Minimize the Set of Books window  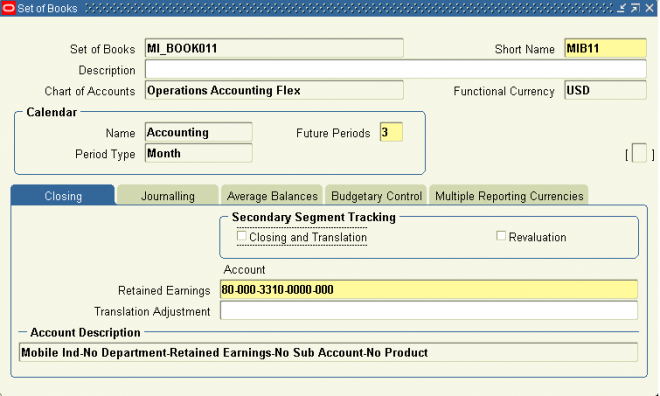[x=621, y=8]
